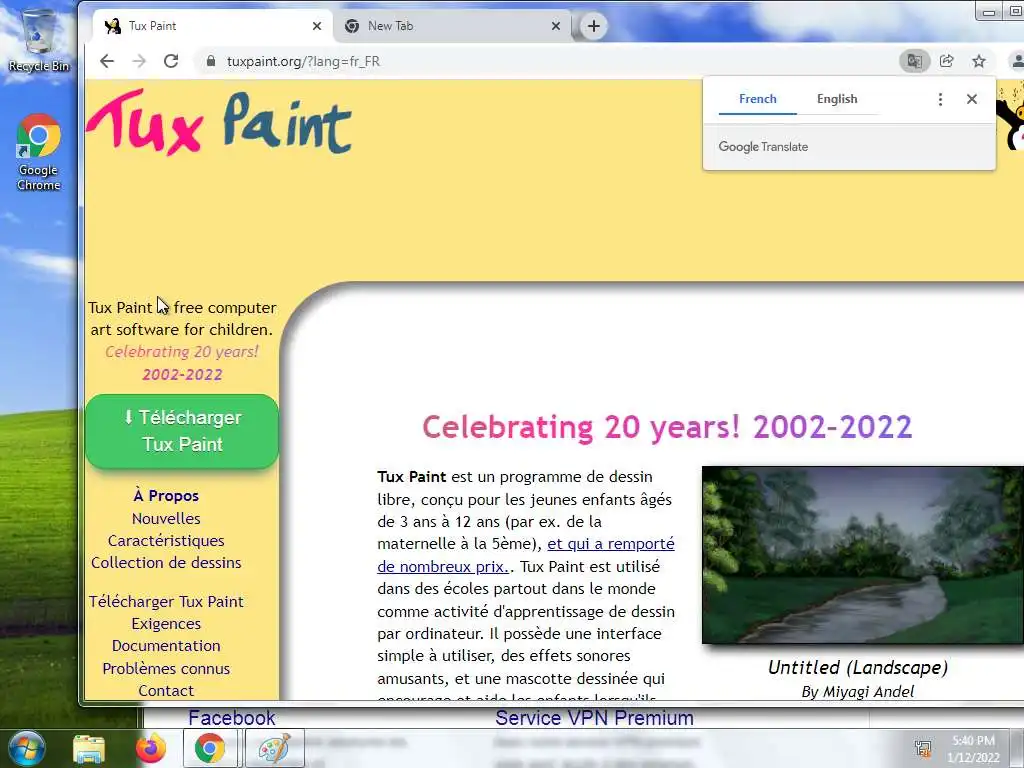Open the Contact sidebar link

(166, 691)
